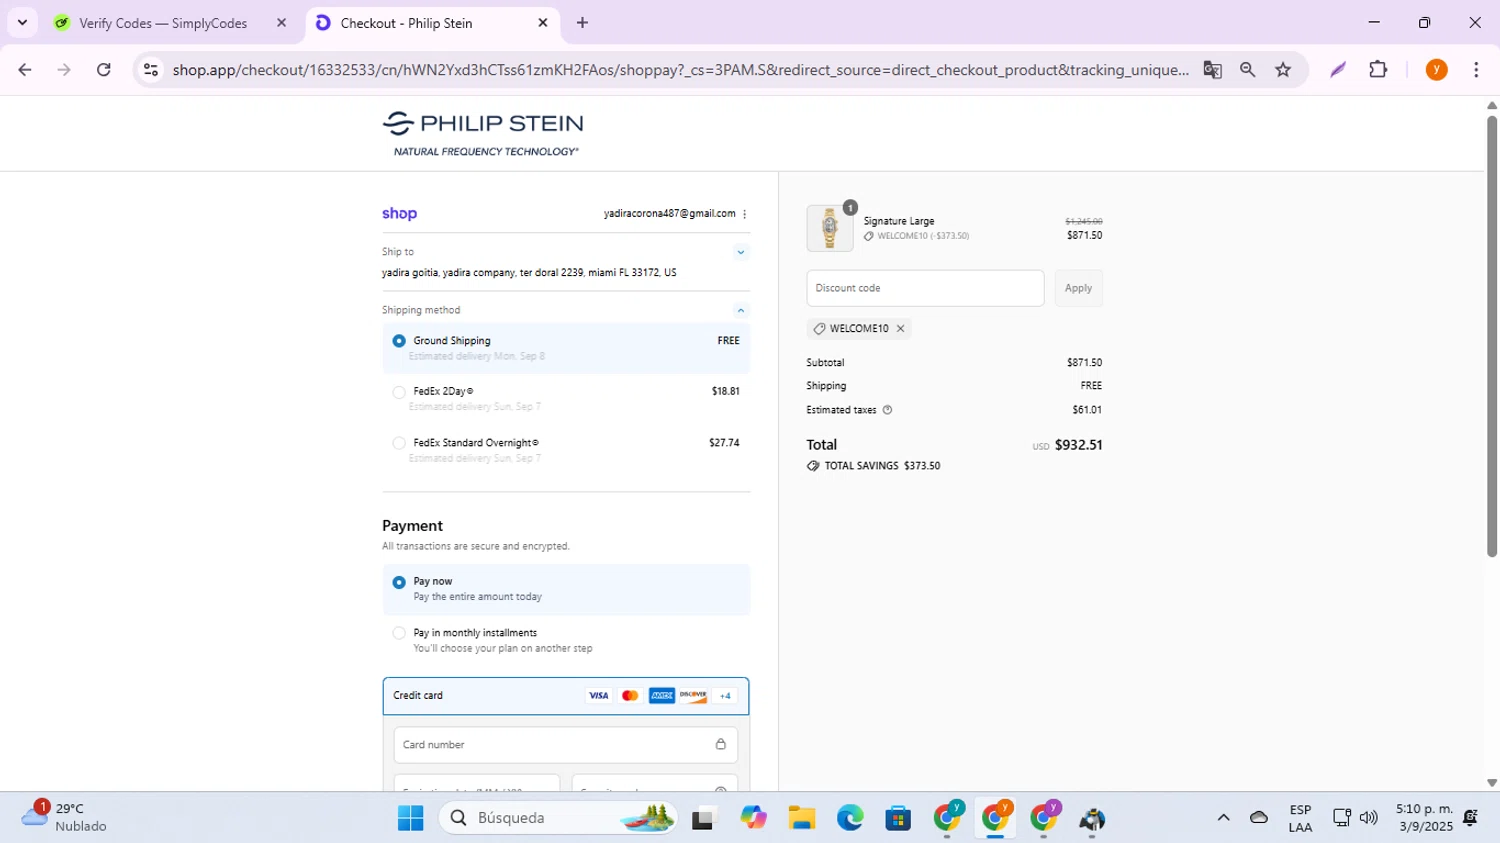Click the yadiracorona487@gmail.com email
Viewport: 1500px width, 843px height.
(x=669, y=214)
